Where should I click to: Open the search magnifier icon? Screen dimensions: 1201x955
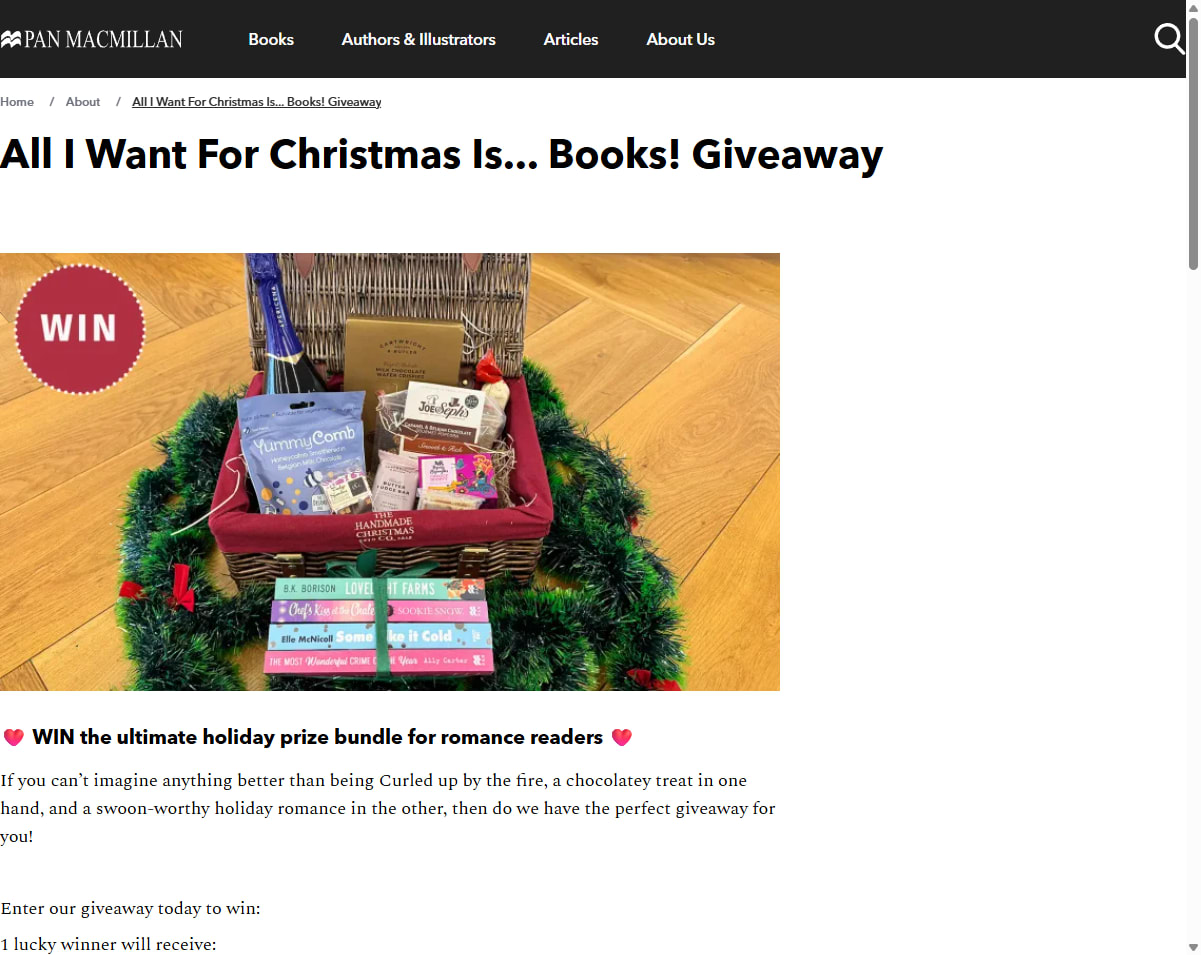(1169, 39)
